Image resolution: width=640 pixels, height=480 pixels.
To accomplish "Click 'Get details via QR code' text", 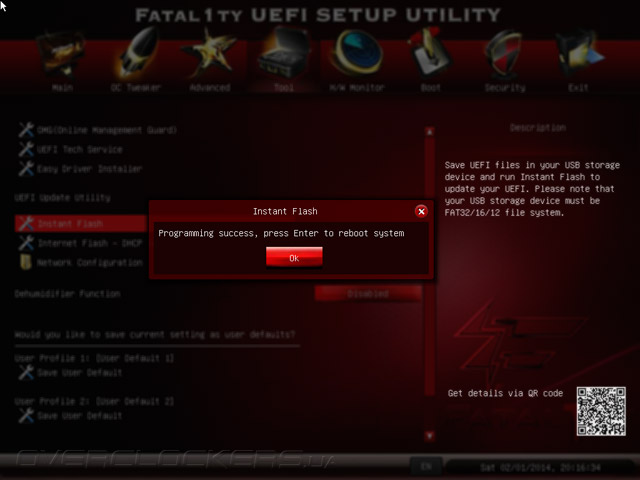I will [505, 393].
